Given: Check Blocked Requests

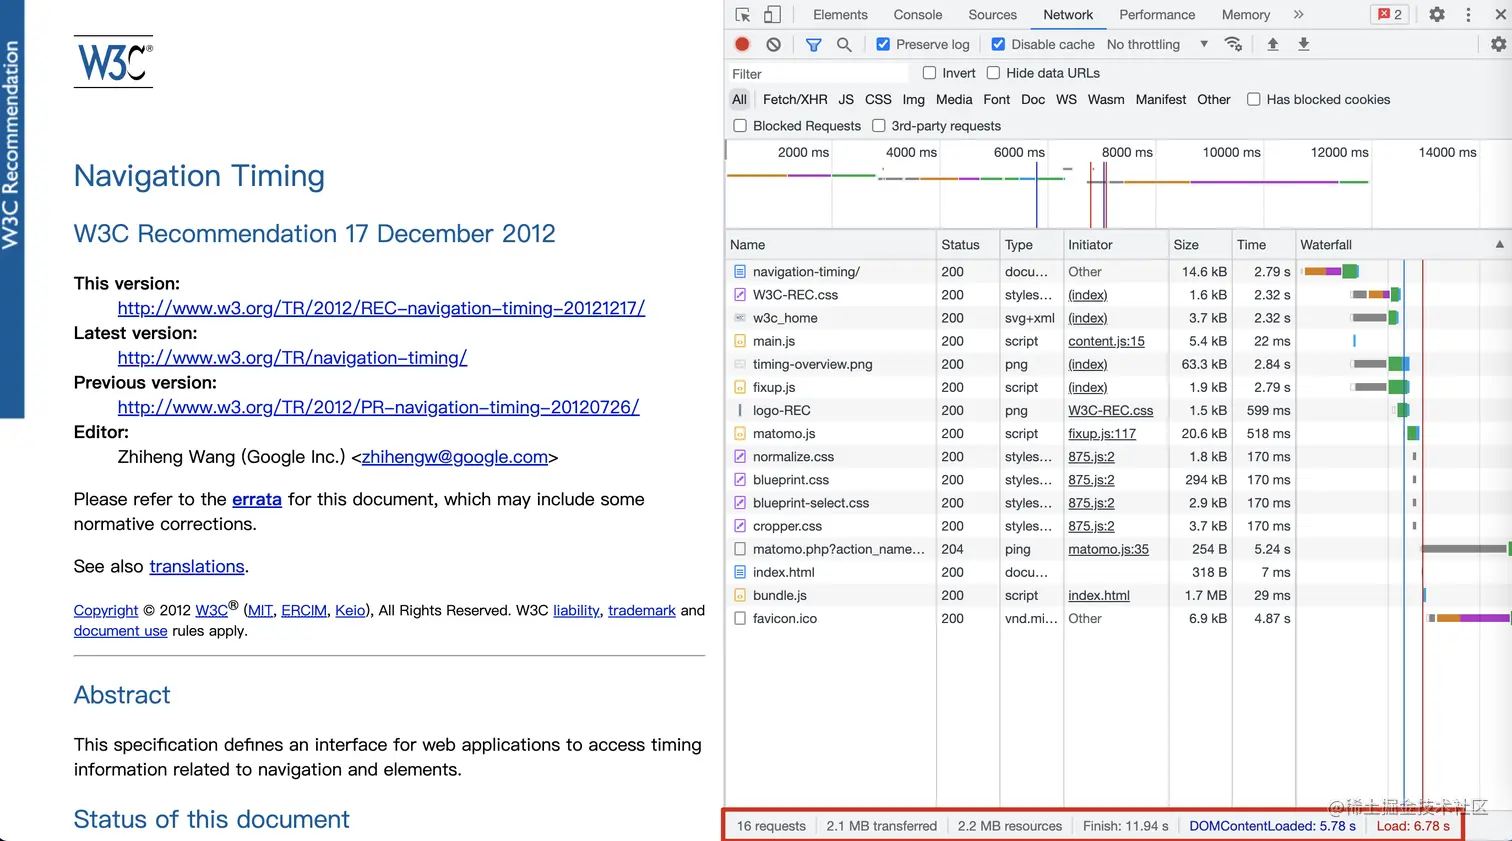Looking at the screenshot, I should (x=740, y=126).
